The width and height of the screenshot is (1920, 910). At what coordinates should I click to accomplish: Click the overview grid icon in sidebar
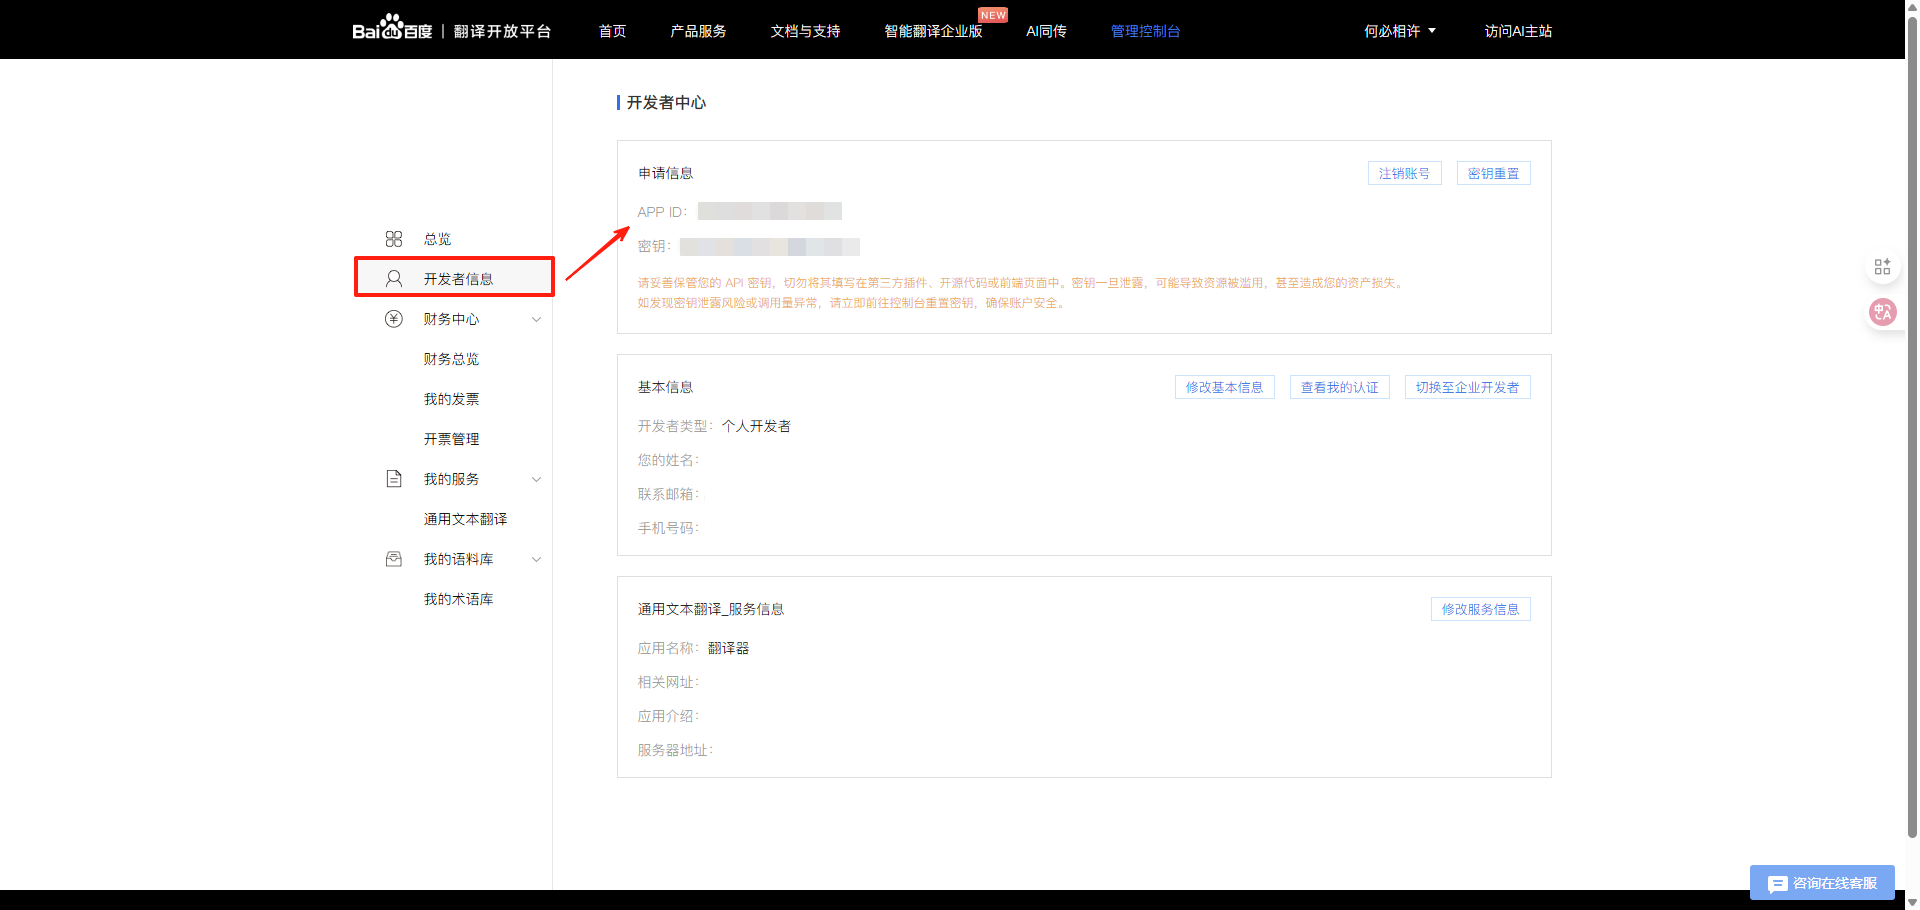pyautogui.click(x=394, y=239)
